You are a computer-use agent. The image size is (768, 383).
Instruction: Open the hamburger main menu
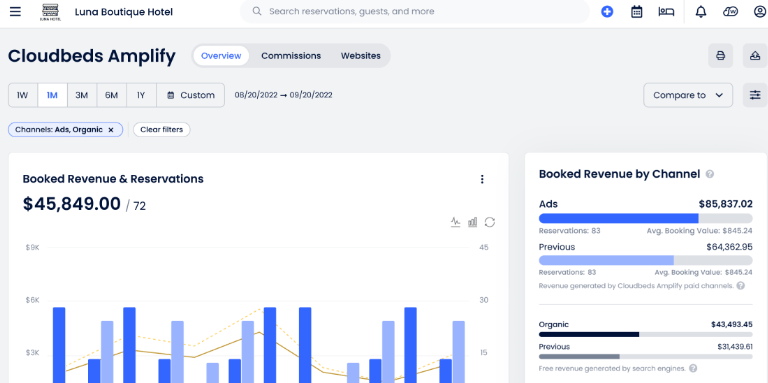15,11
